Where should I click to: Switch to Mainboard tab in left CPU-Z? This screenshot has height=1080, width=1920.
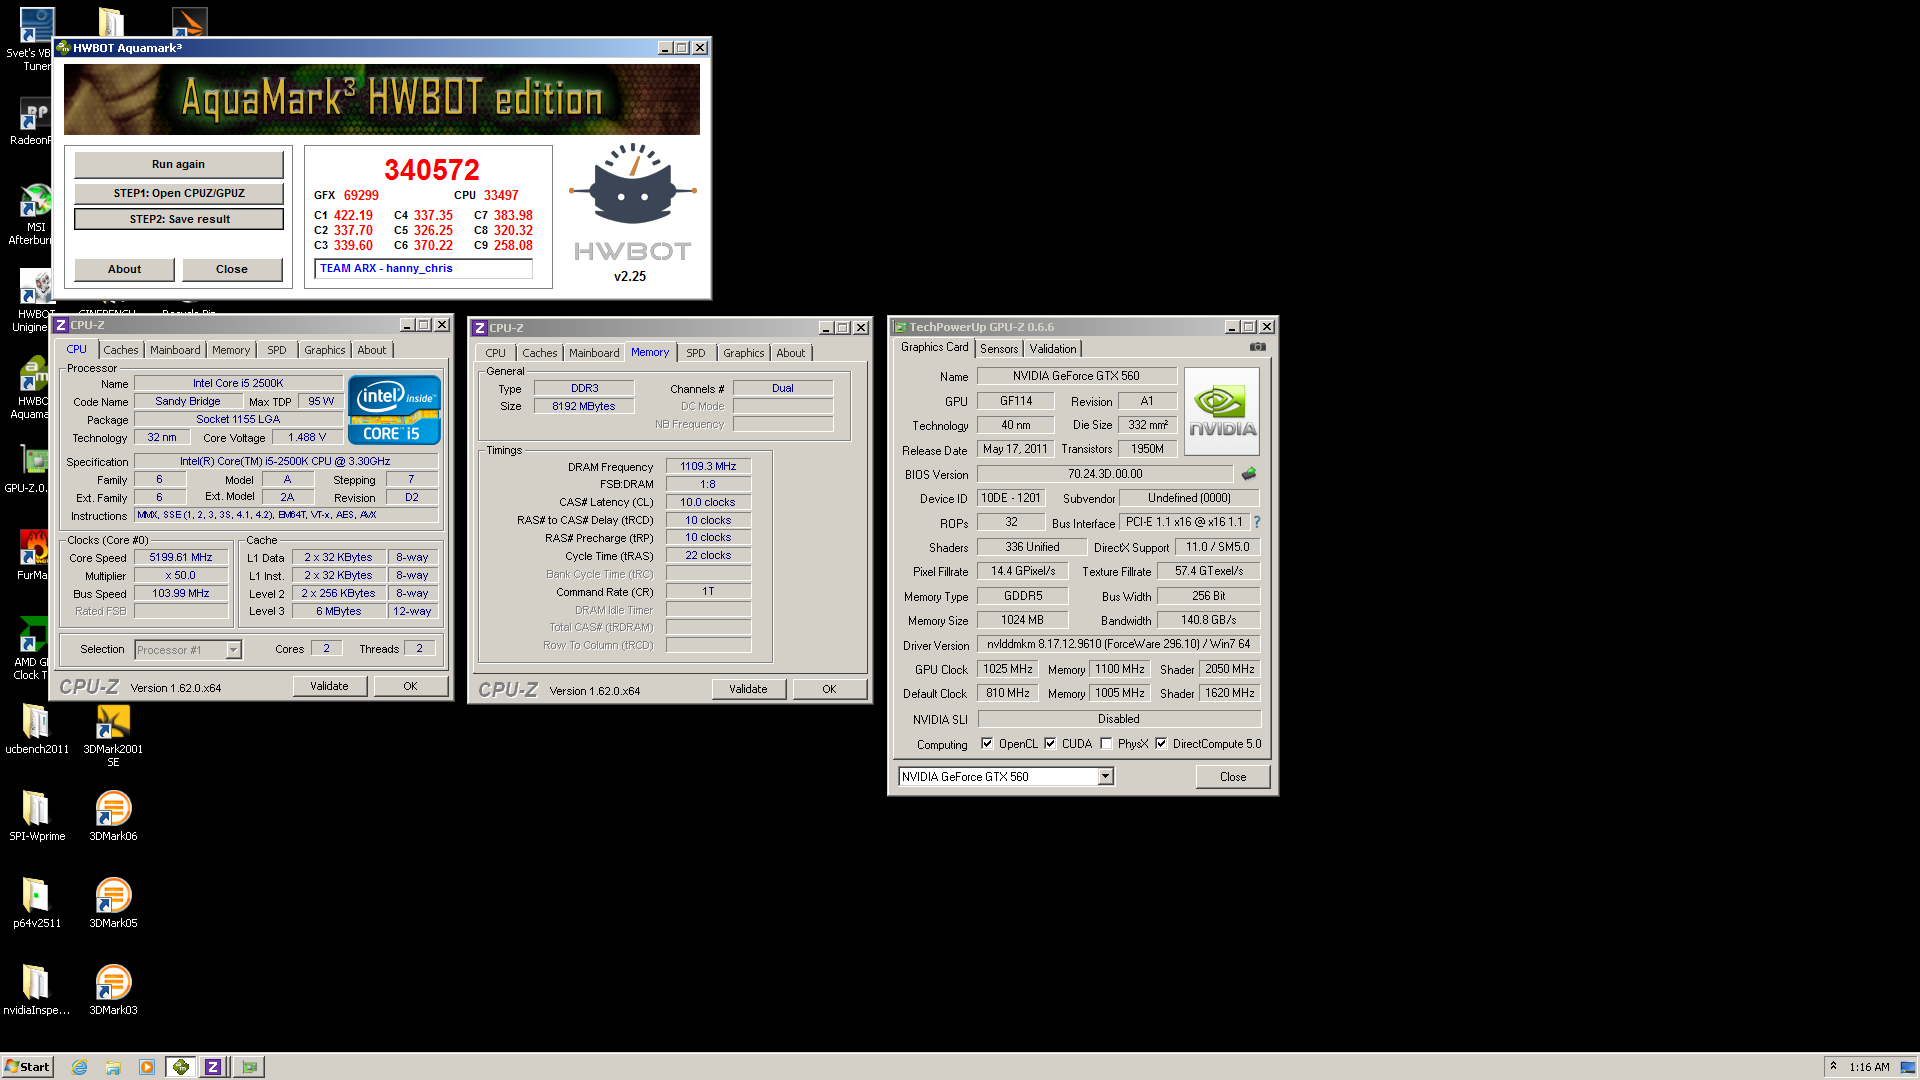tap(175, 350)
